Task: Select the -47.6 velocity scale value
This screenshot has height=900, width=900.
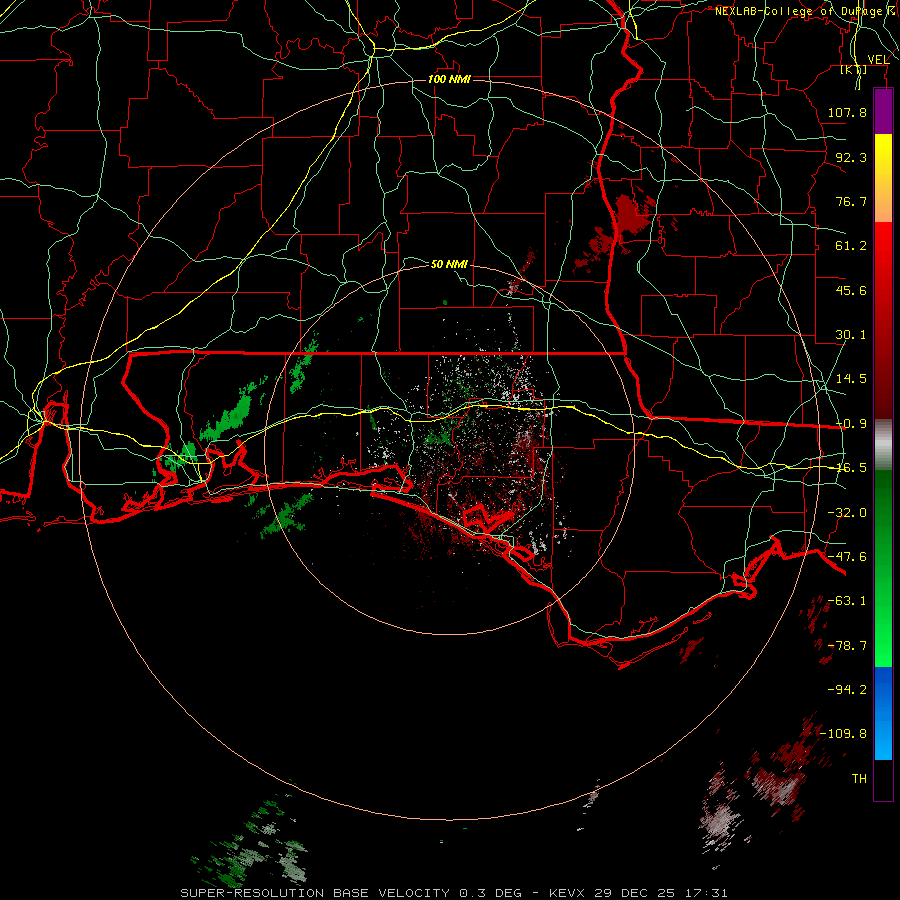Action: (847, 557)
